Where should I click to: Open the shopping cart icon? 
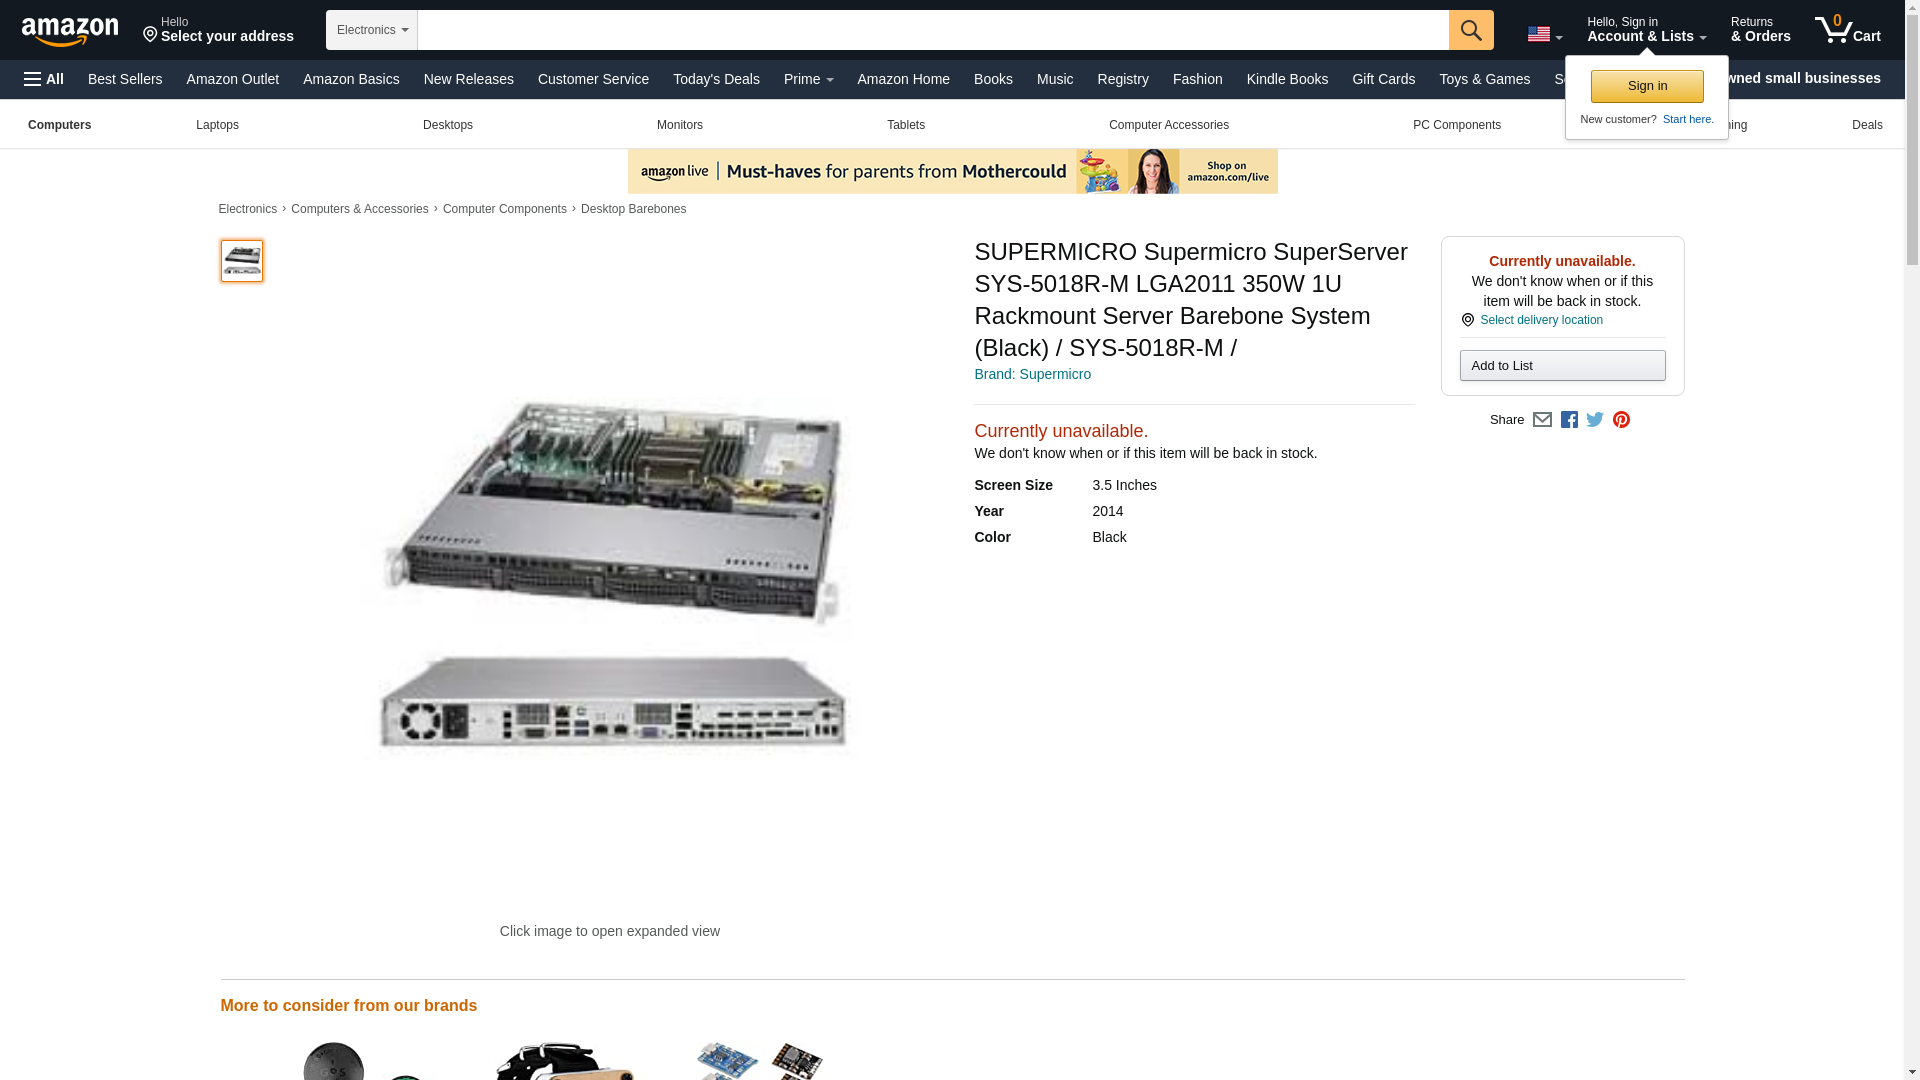[1847, 29]
